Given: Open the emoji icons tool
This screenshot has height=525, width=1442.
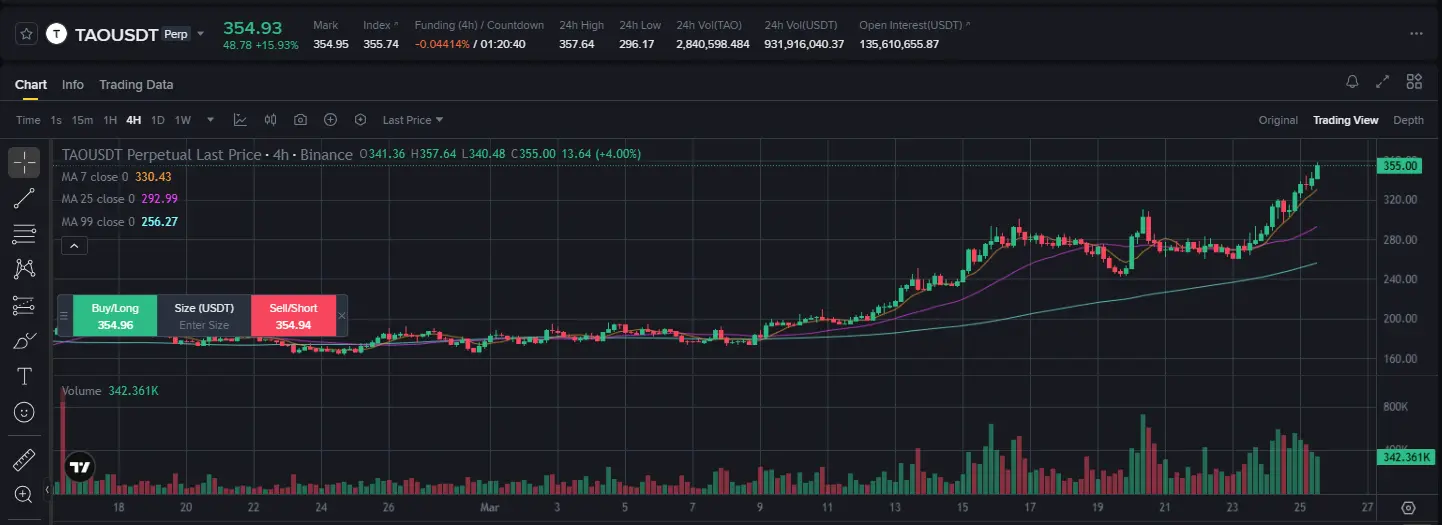Looking at the screenshot, I should 25,412.
